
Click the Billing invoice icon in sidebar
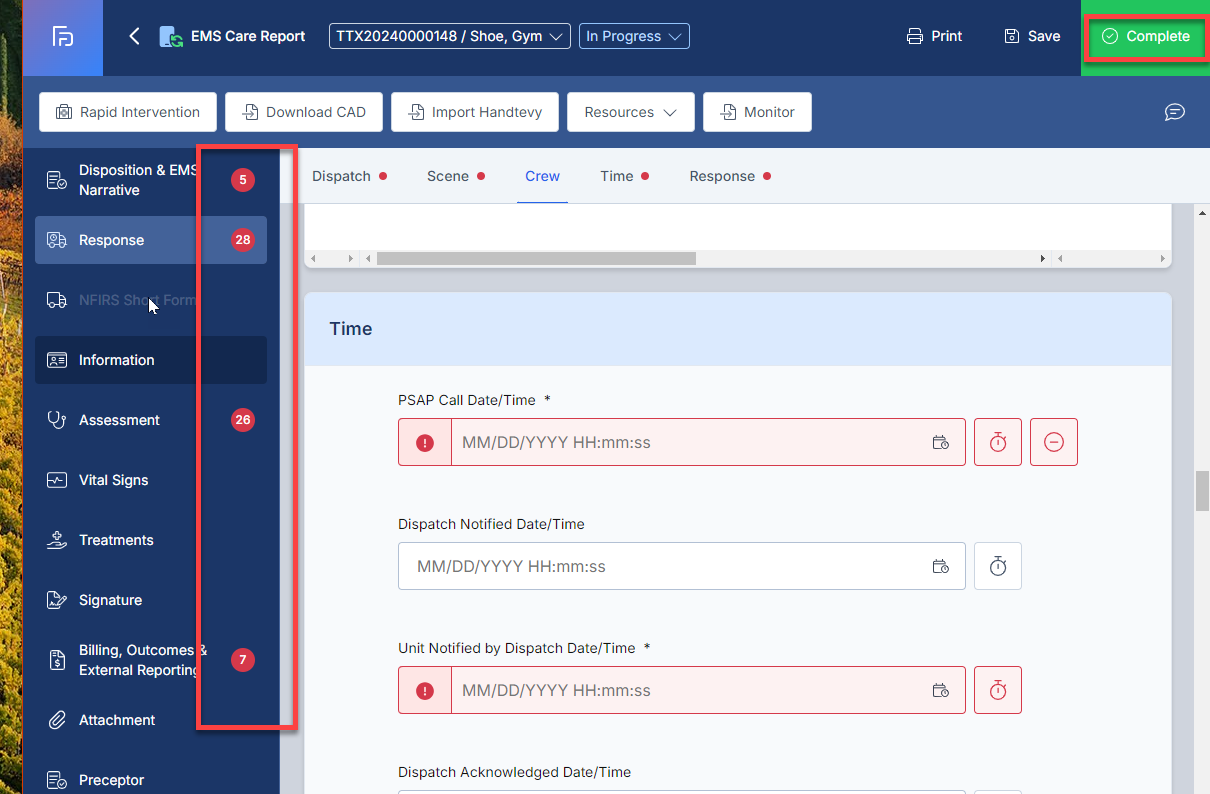coord(57,660)
